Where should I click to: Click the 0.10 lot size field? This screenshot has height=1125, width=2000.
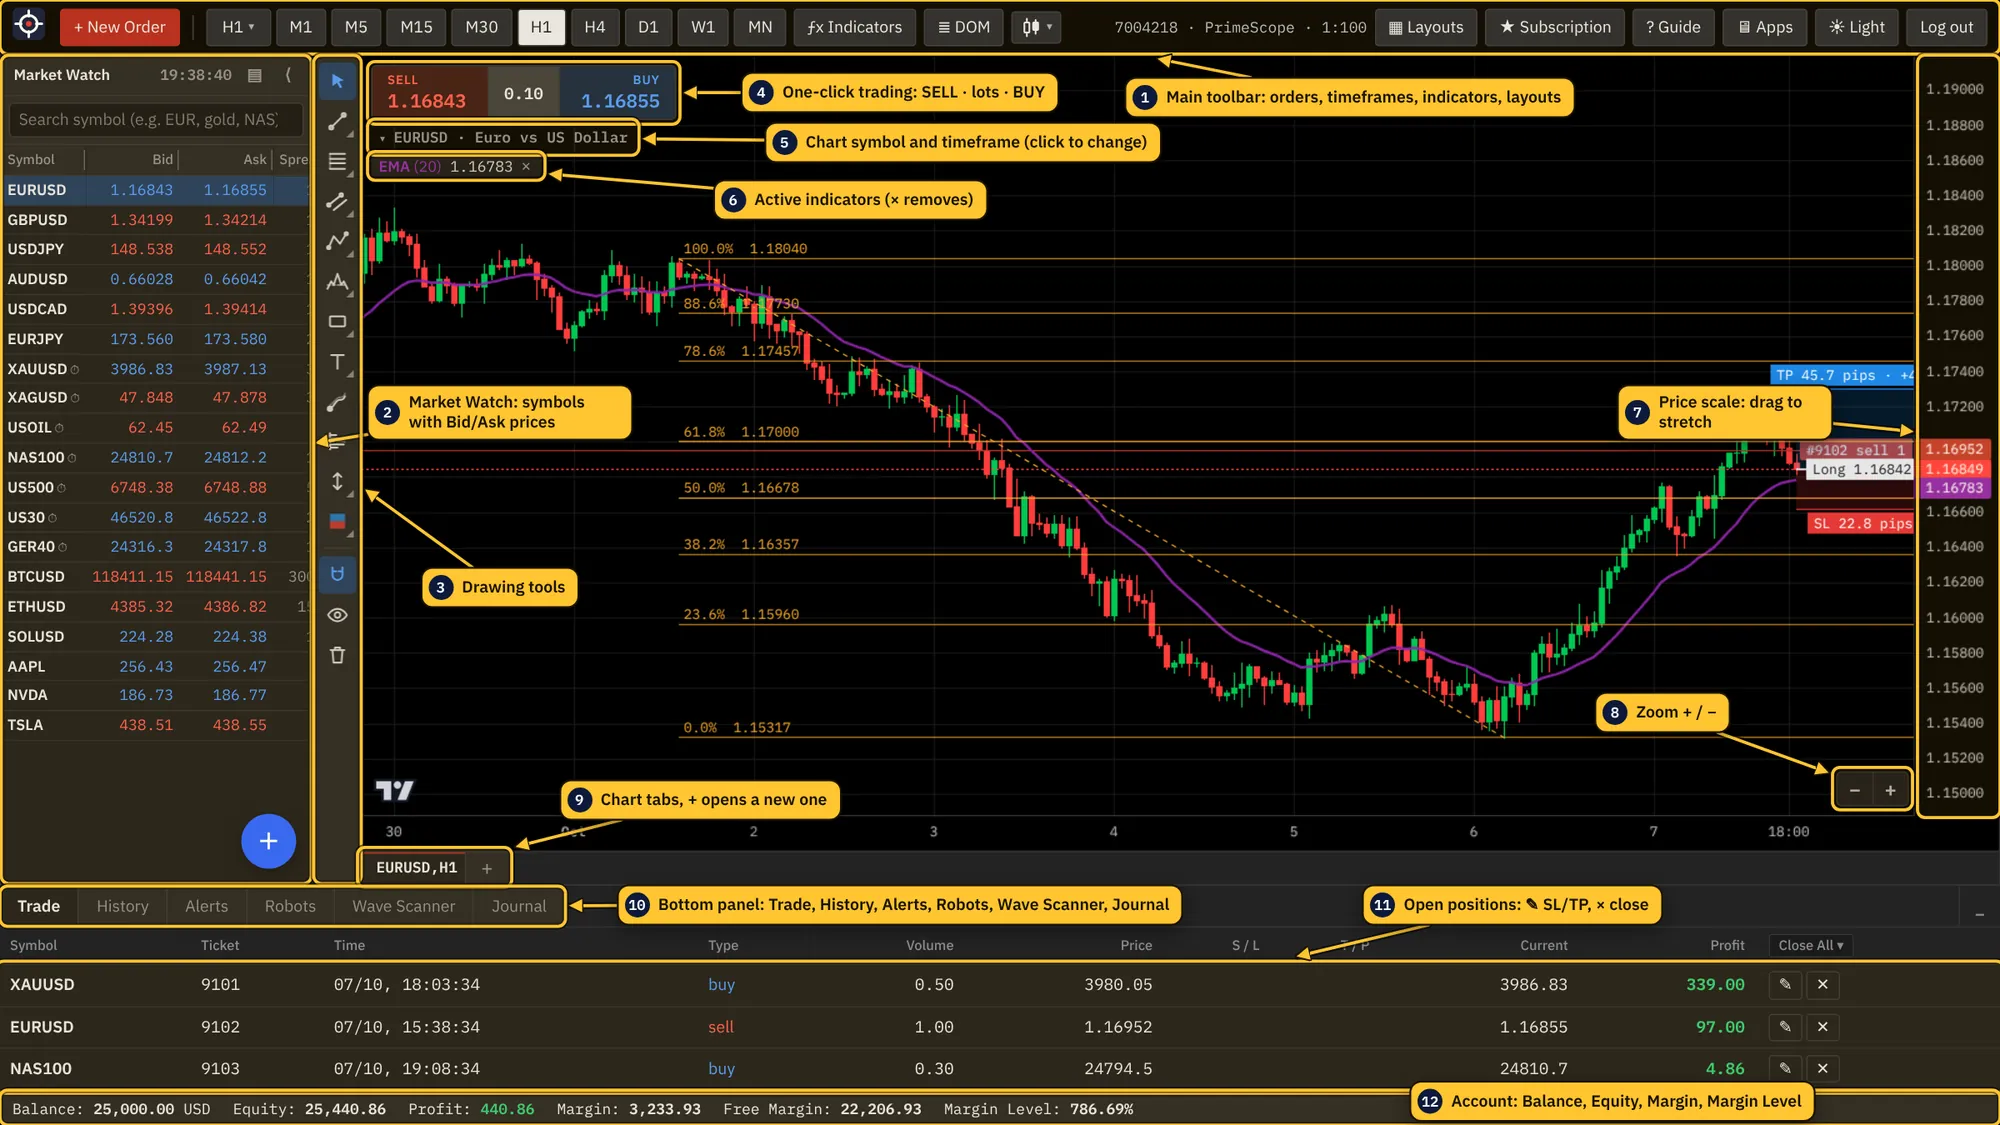click(523, 93)
